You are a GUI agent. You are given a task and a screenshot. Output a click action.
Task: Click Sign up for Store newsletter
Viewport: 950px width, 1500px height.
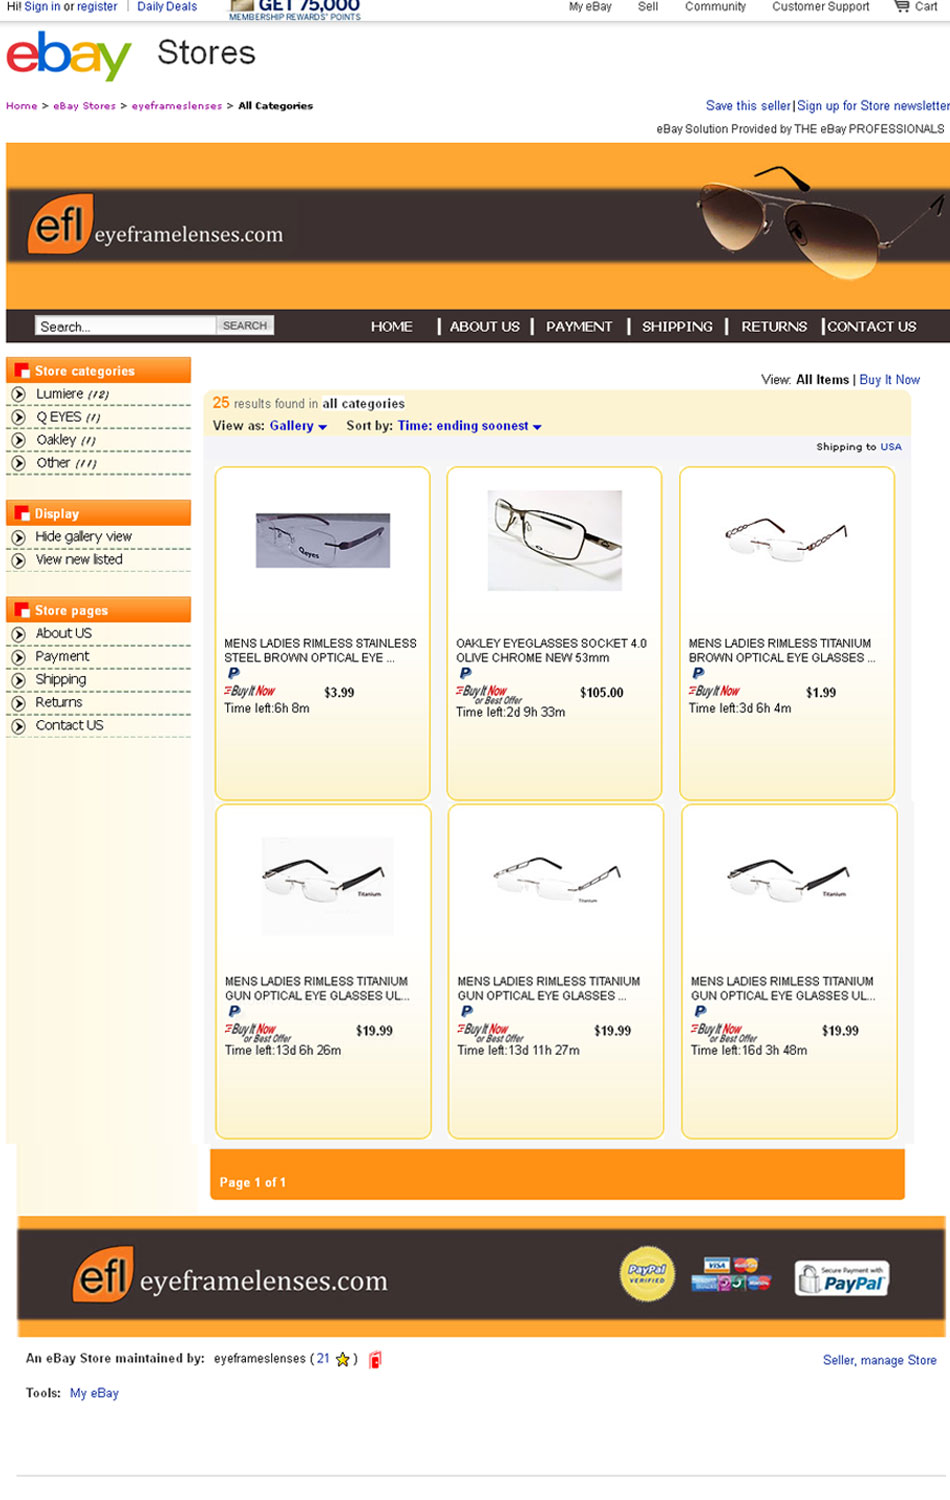click(873, 106)
